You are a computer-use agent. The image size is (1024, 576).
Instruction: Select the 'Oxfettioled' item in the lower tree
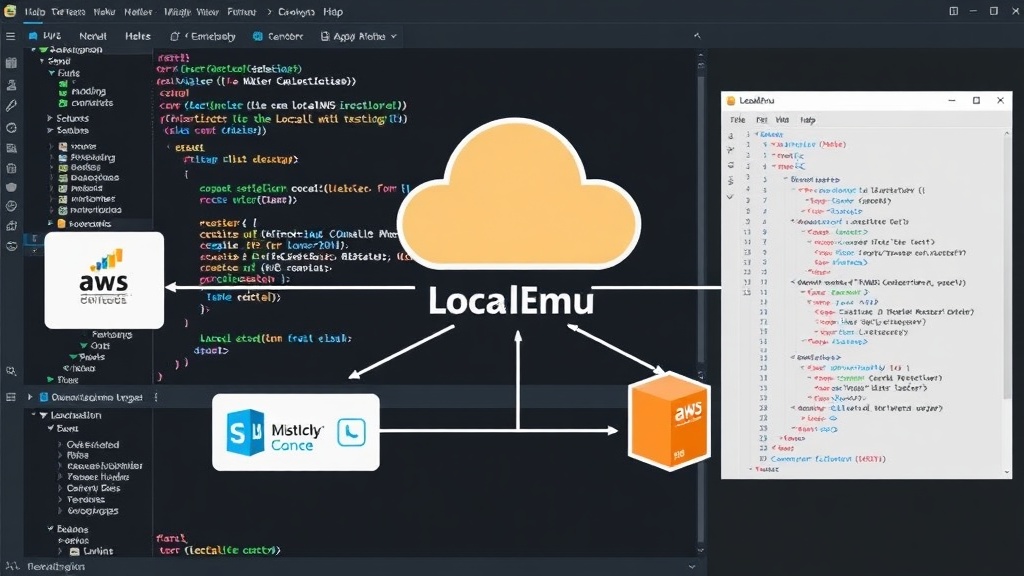pos(93,445)
